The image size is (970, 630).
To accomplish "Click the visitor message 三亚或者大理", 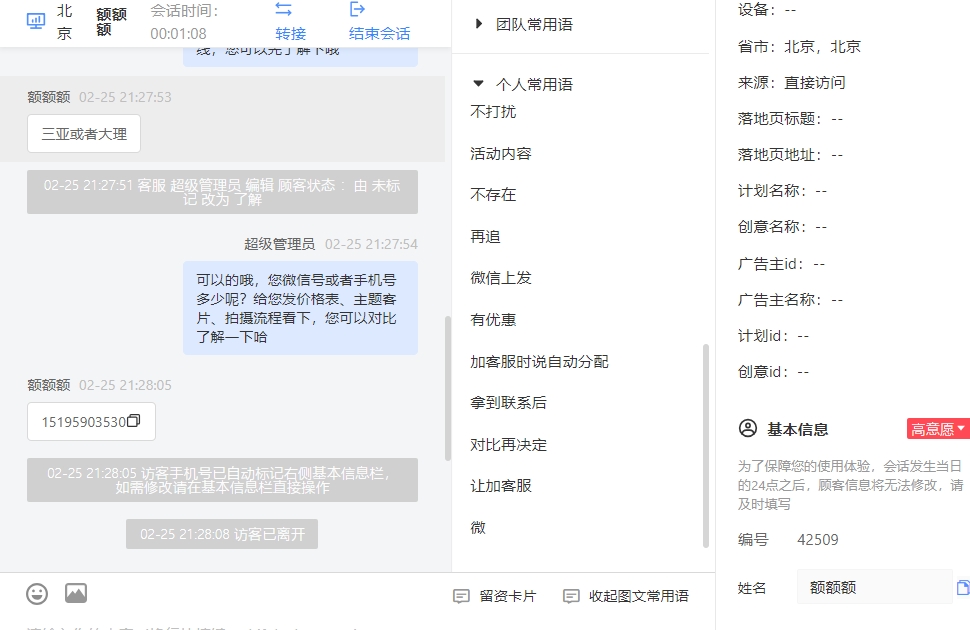I will click(84, 134).
